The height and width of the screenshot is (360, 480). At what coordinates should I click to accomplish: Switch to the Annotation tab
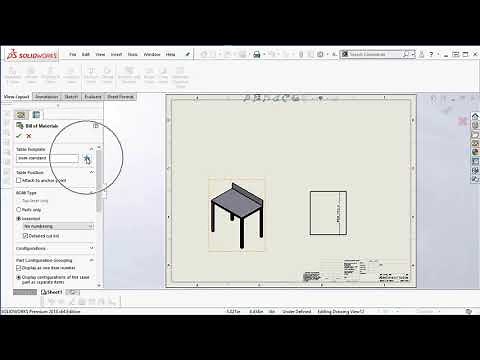pyautogui.click(x=47, y=97)
